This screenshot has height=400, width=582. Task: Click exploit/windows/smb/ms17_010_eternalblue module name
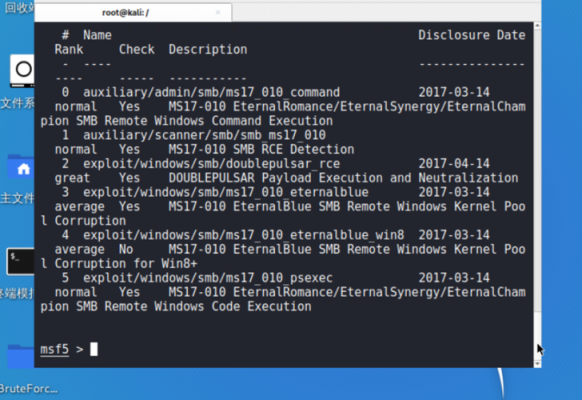(226, 192)
